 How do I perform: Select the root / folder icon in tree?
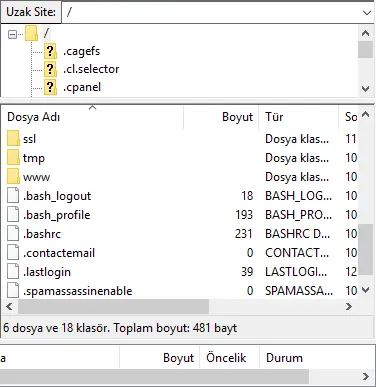click(31, 33)
